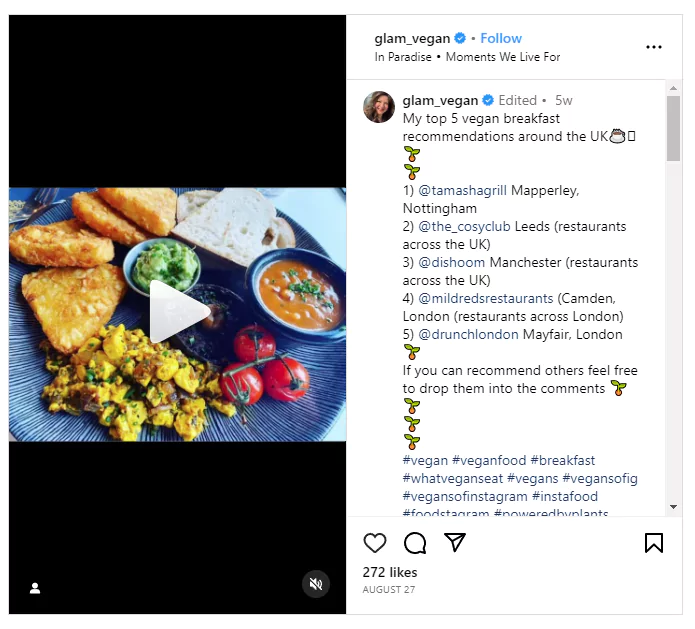
Task: Like the post with the heart icon
Action: click(x=375, y=543)
